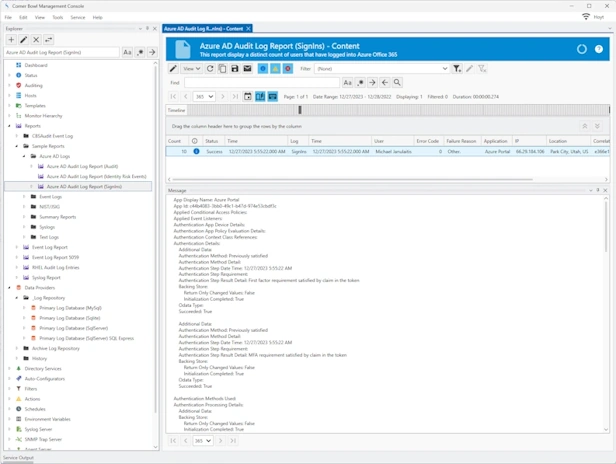Collapse the Reports tree node
The height and width of the screenshot is (464, 616).
(9, 126)
